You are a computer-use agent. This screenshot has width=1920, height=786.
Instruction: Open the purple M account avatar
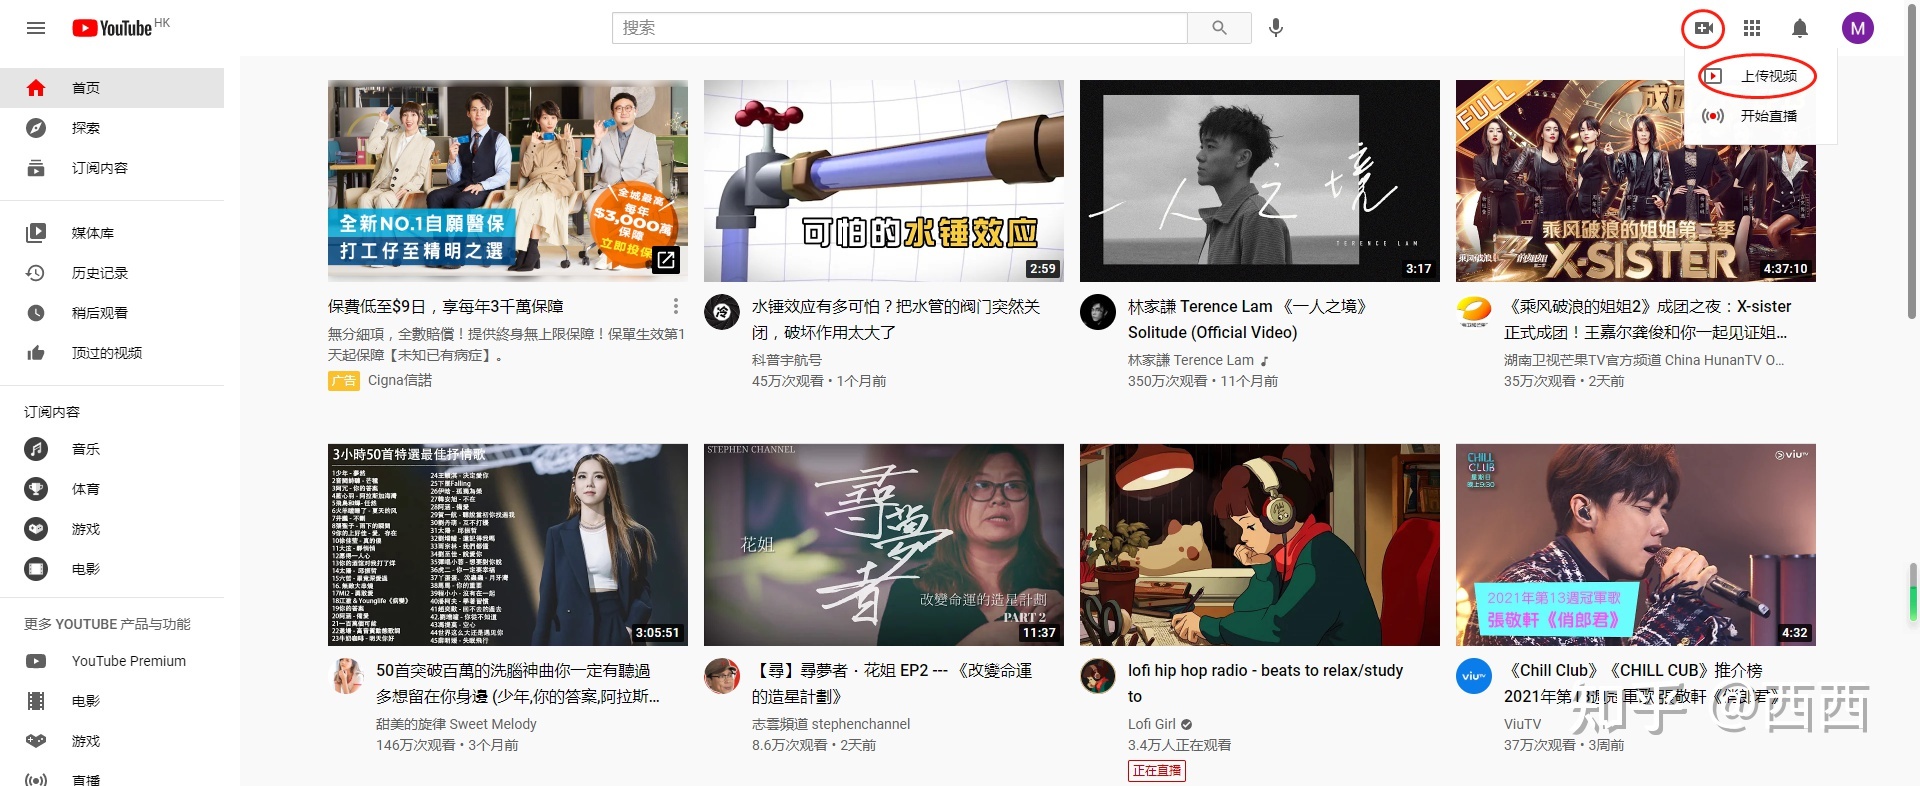point(1858,28)
